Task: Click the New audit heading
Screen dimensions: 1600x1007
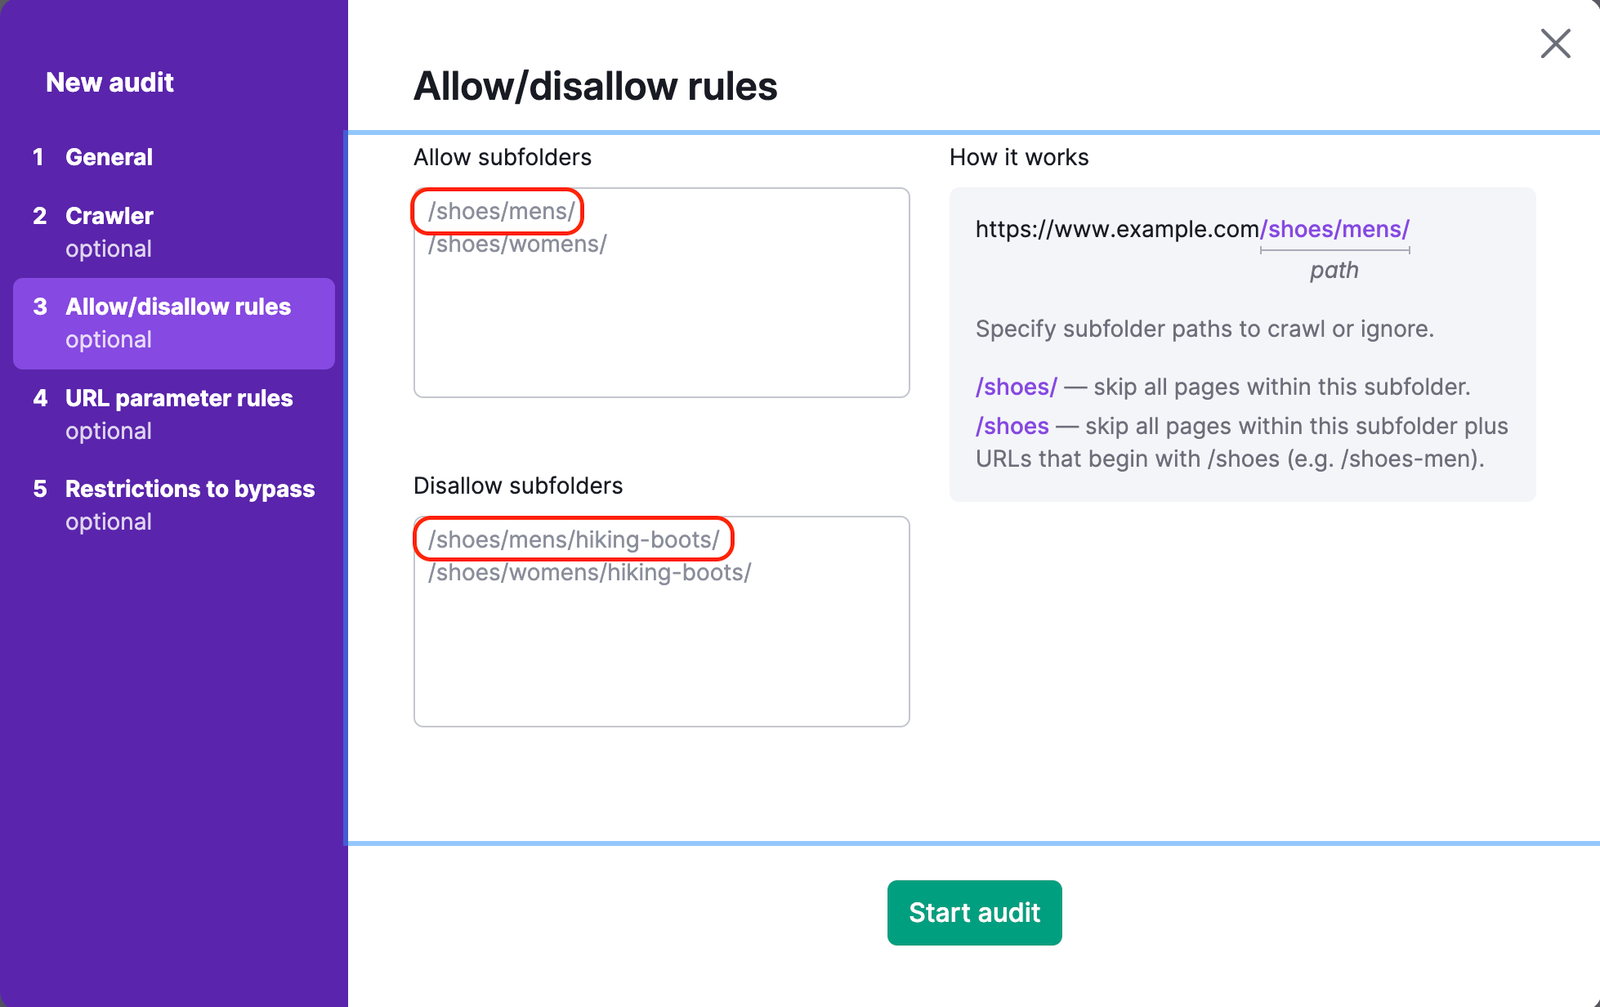Action: point(110,82)
